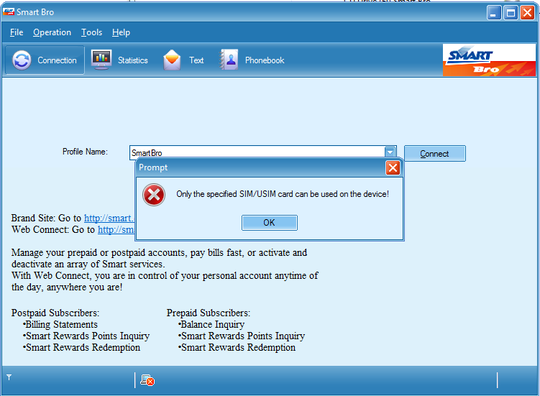Maximize the Smart Bro window

click(511, 13)
